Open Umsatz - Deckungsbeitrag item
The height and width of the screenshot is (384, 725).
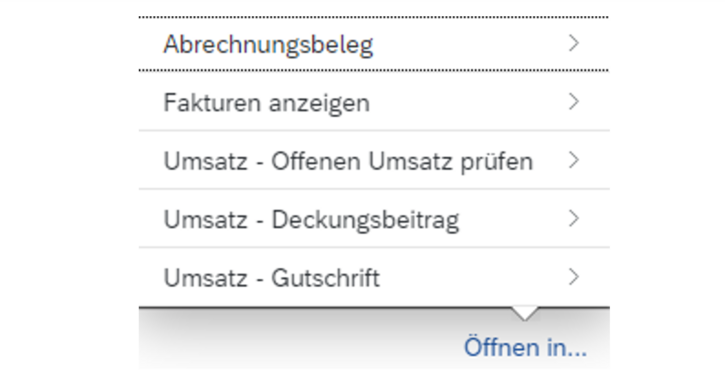coord(374,218)
